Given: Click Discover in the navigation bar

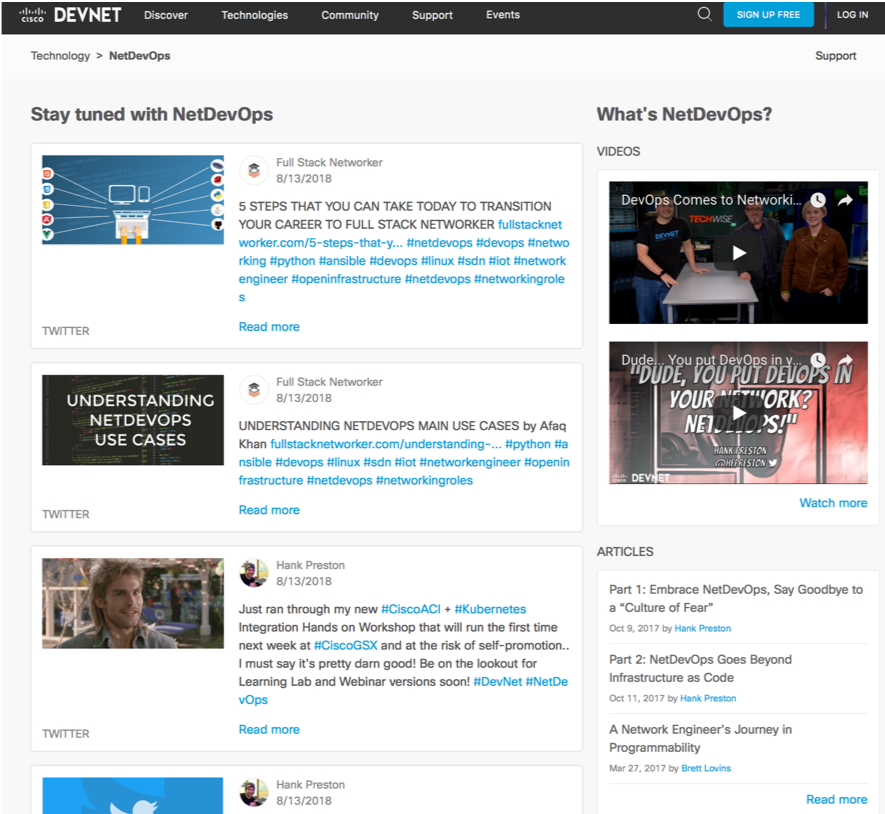Looking at the screenshot, I should pyautogui.click(x=166, y=15).
